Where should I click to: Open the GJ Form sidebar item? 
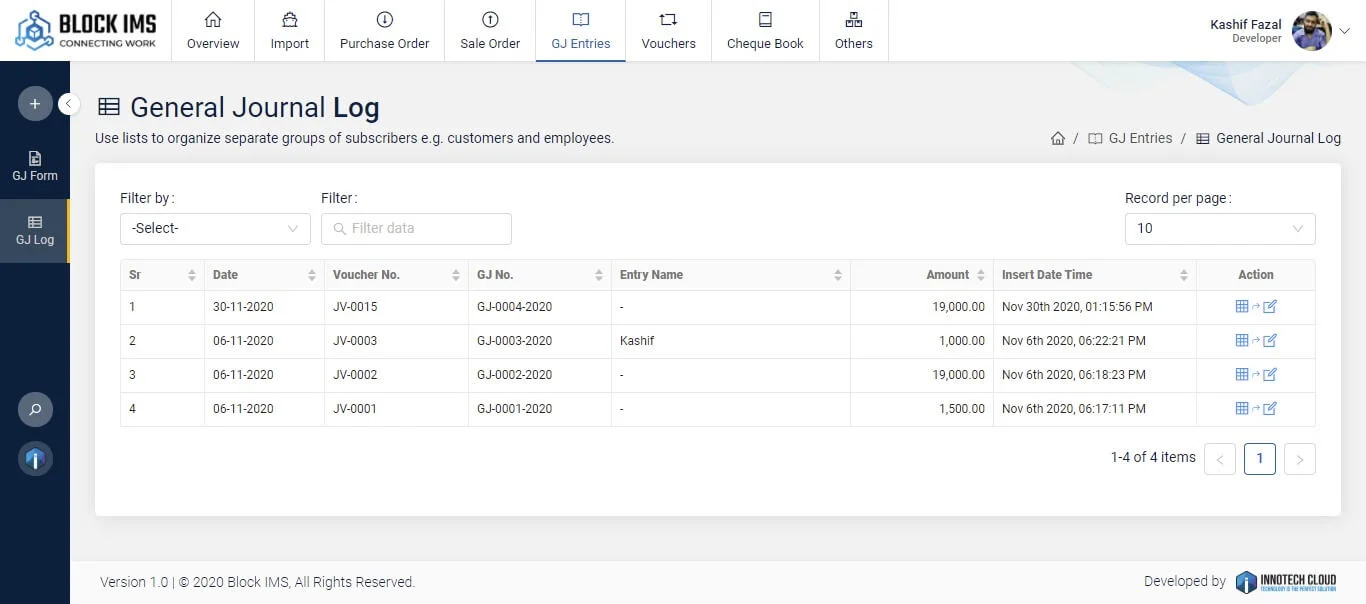pos(35,166)
